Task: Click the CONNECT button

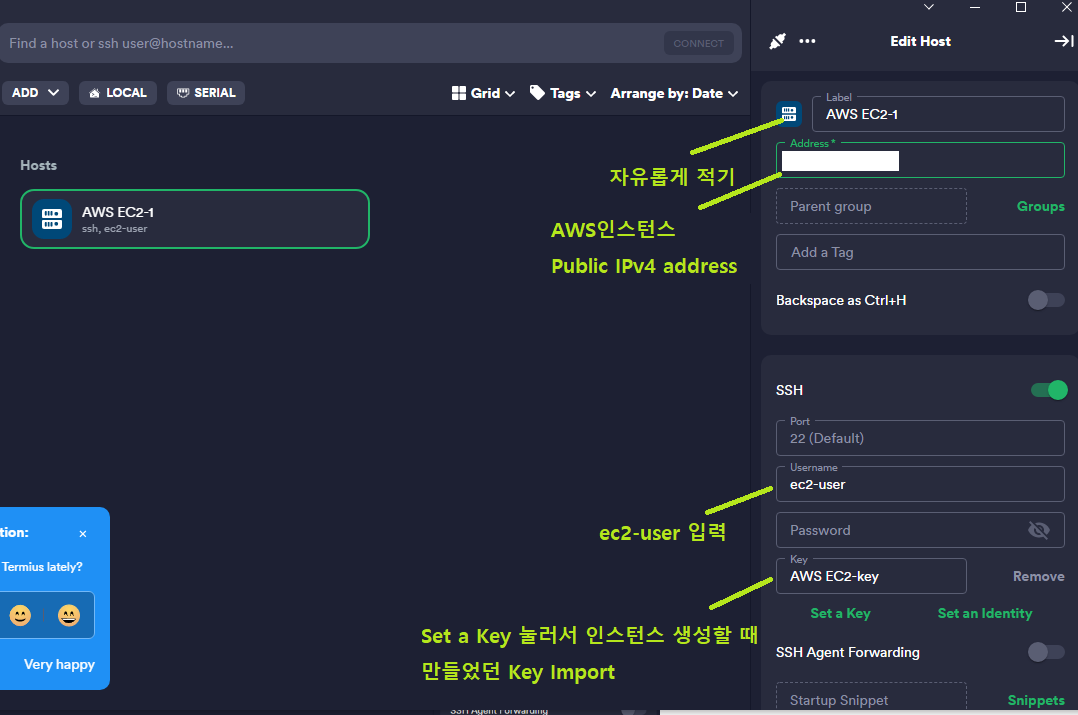Action: 698,43
